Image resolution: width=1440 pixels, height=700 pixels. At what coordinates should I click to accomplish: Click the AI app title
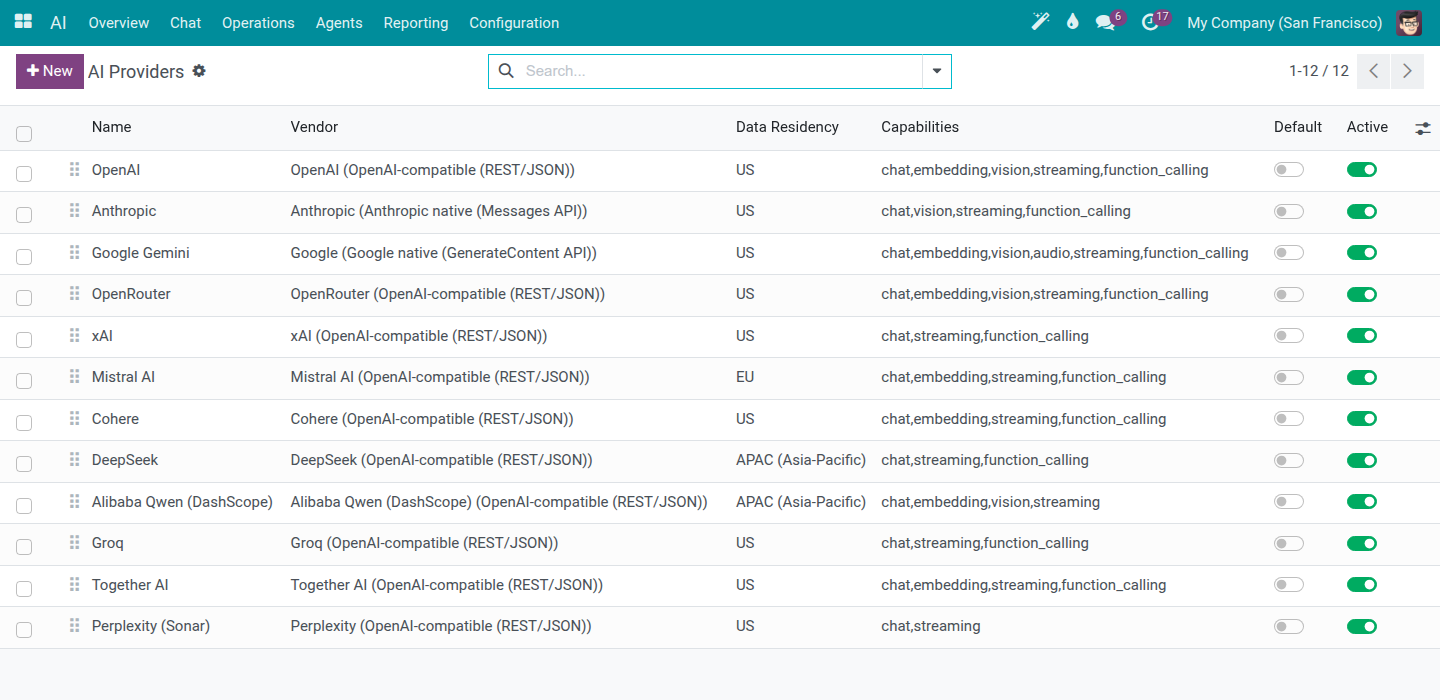(x=59, y=22)
